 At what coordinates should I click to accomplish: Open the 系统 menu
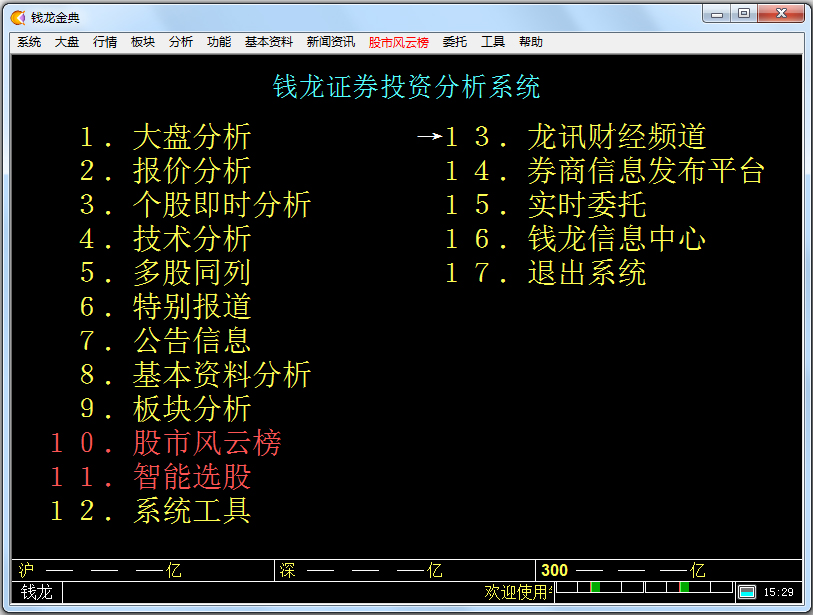pyautogui.click(x=26, y=41)
